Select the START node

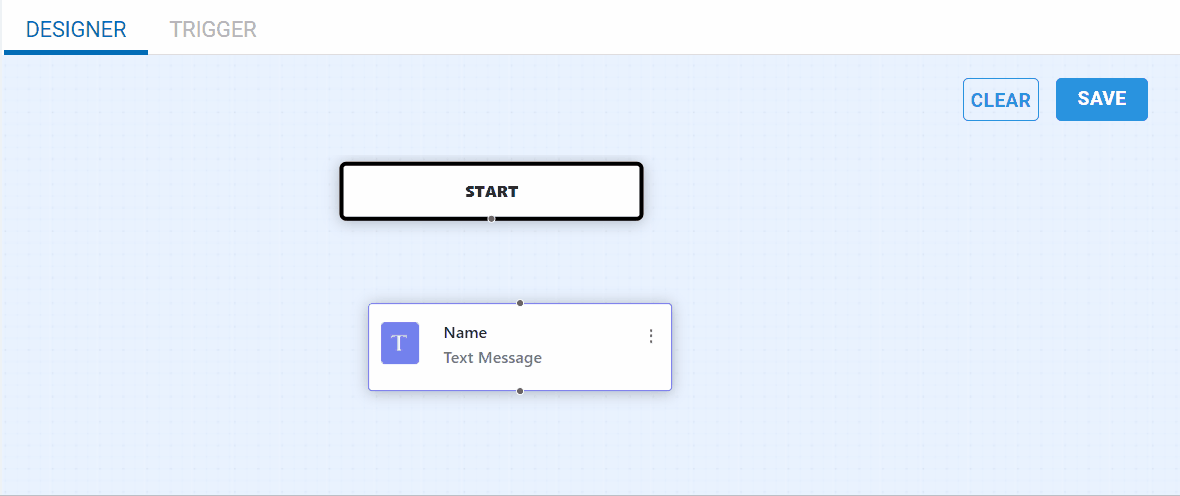(x=491, y=191)
